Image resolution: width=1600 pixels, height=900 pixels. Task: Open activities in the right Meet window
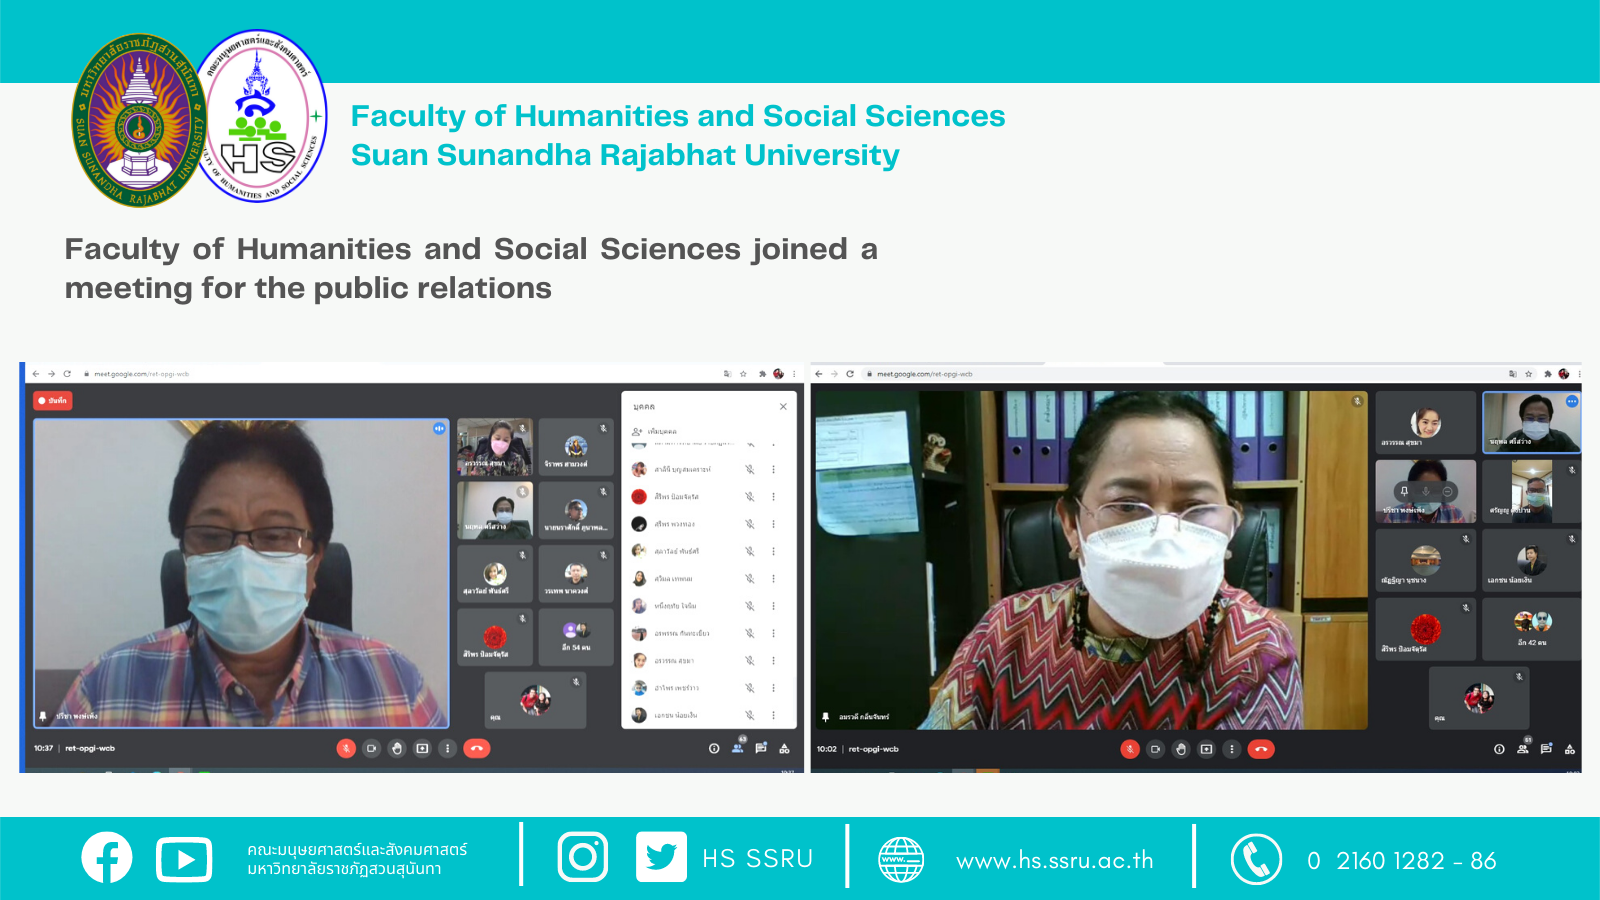coord(1570,749)
